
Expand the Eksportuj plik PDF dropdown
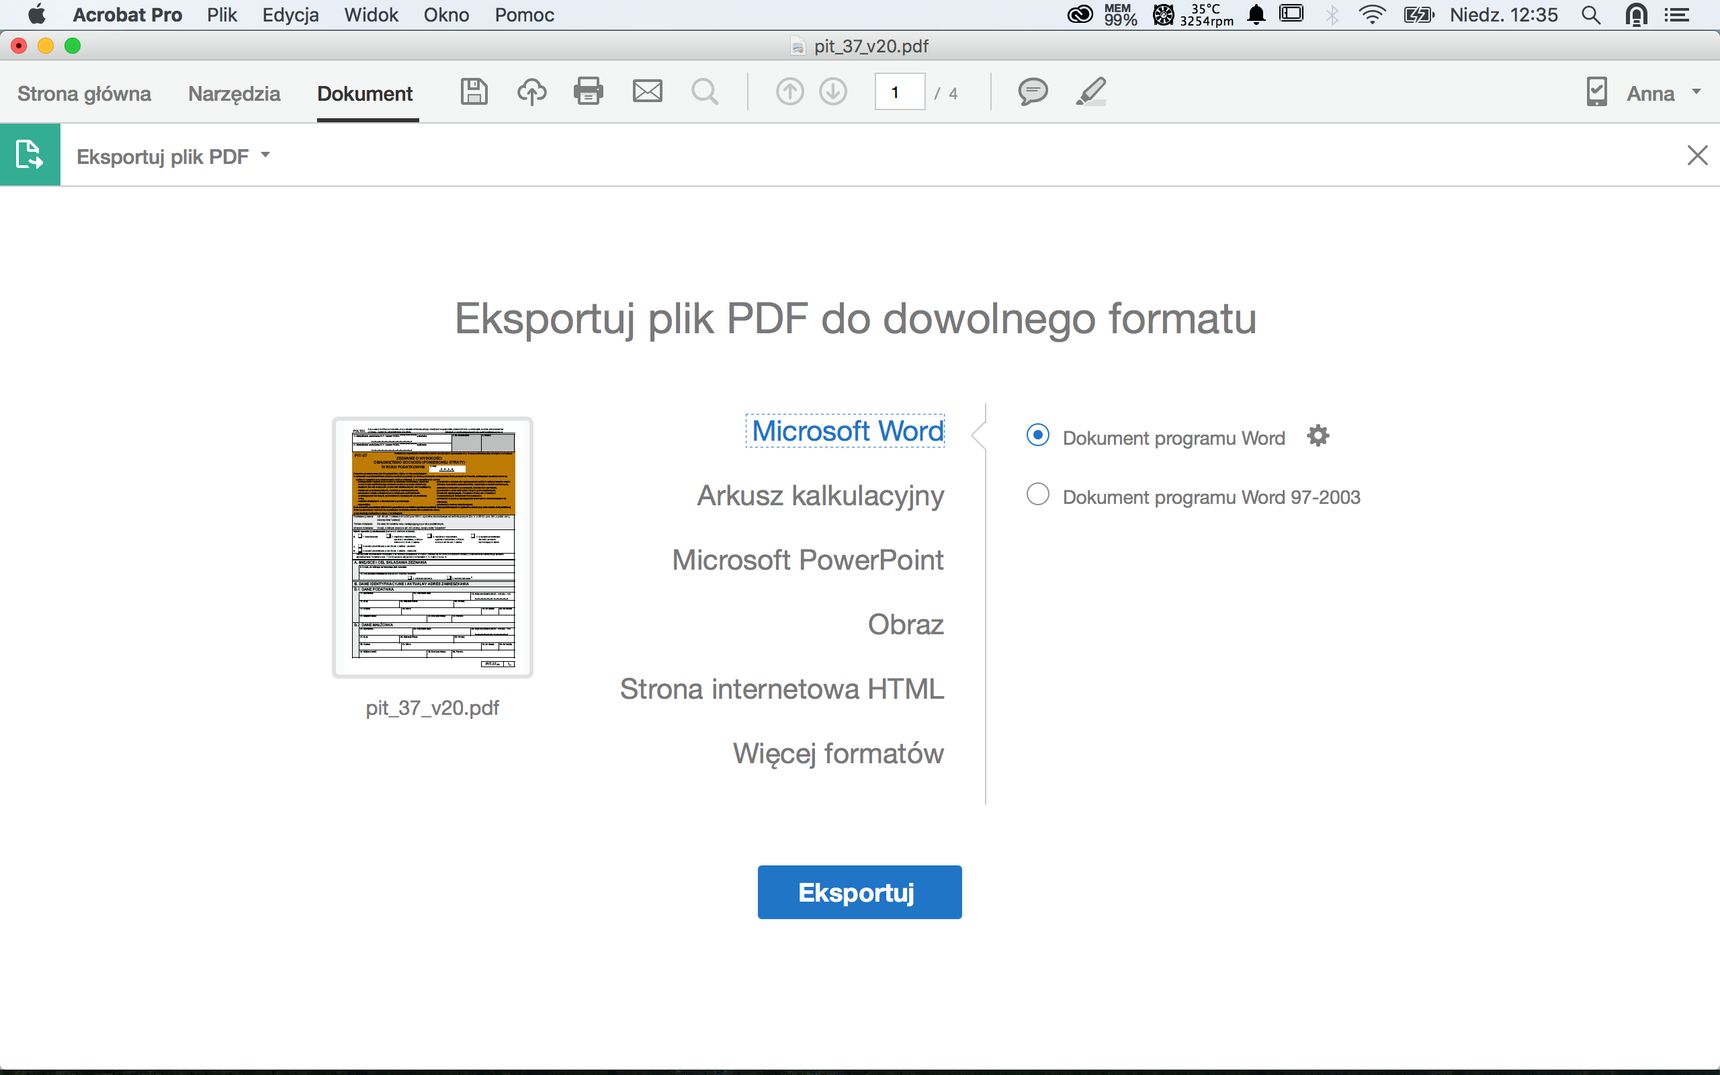pyautogui.click(x=265, y=155)
